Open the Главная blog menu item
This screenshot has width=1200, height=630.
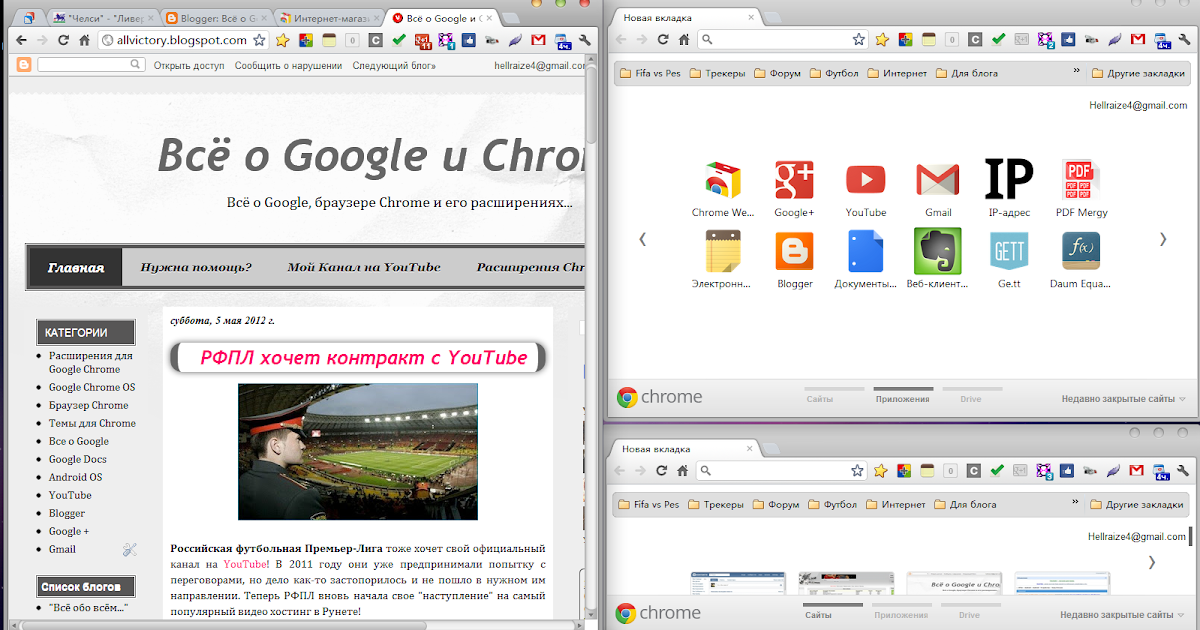[76, 267]
